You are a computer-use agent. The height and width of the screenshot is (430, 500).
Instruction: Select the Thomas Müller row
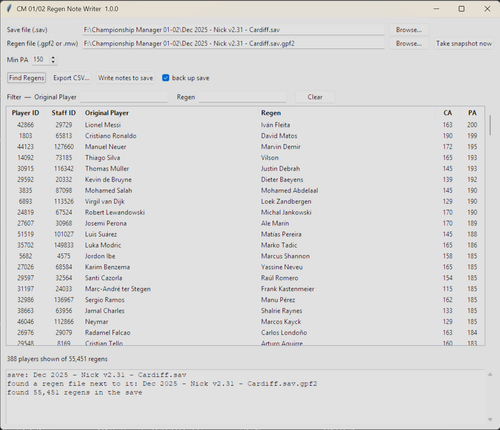pos(245,169)
